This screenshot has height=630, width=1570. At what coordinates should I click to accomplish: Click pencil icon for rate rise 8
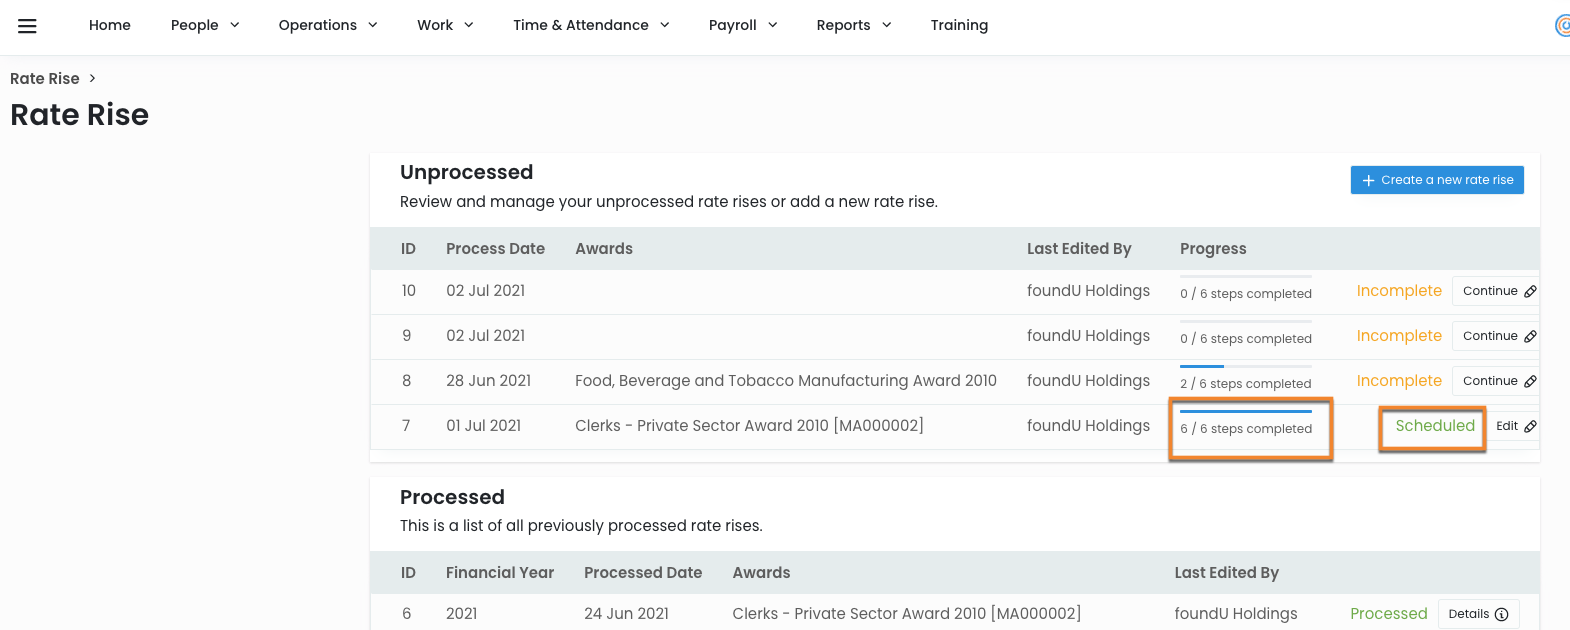pos(1530,382)
